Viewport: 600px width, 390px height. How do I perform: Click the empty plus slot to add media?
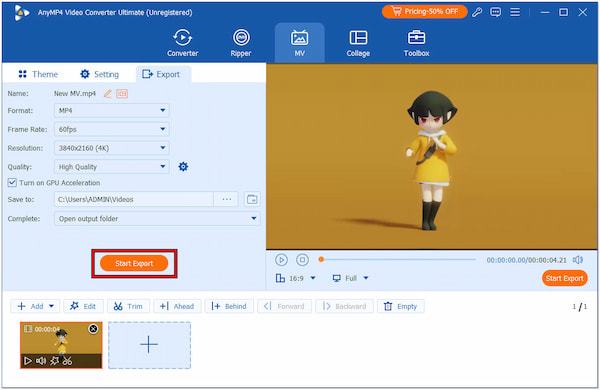click(149, 345)
